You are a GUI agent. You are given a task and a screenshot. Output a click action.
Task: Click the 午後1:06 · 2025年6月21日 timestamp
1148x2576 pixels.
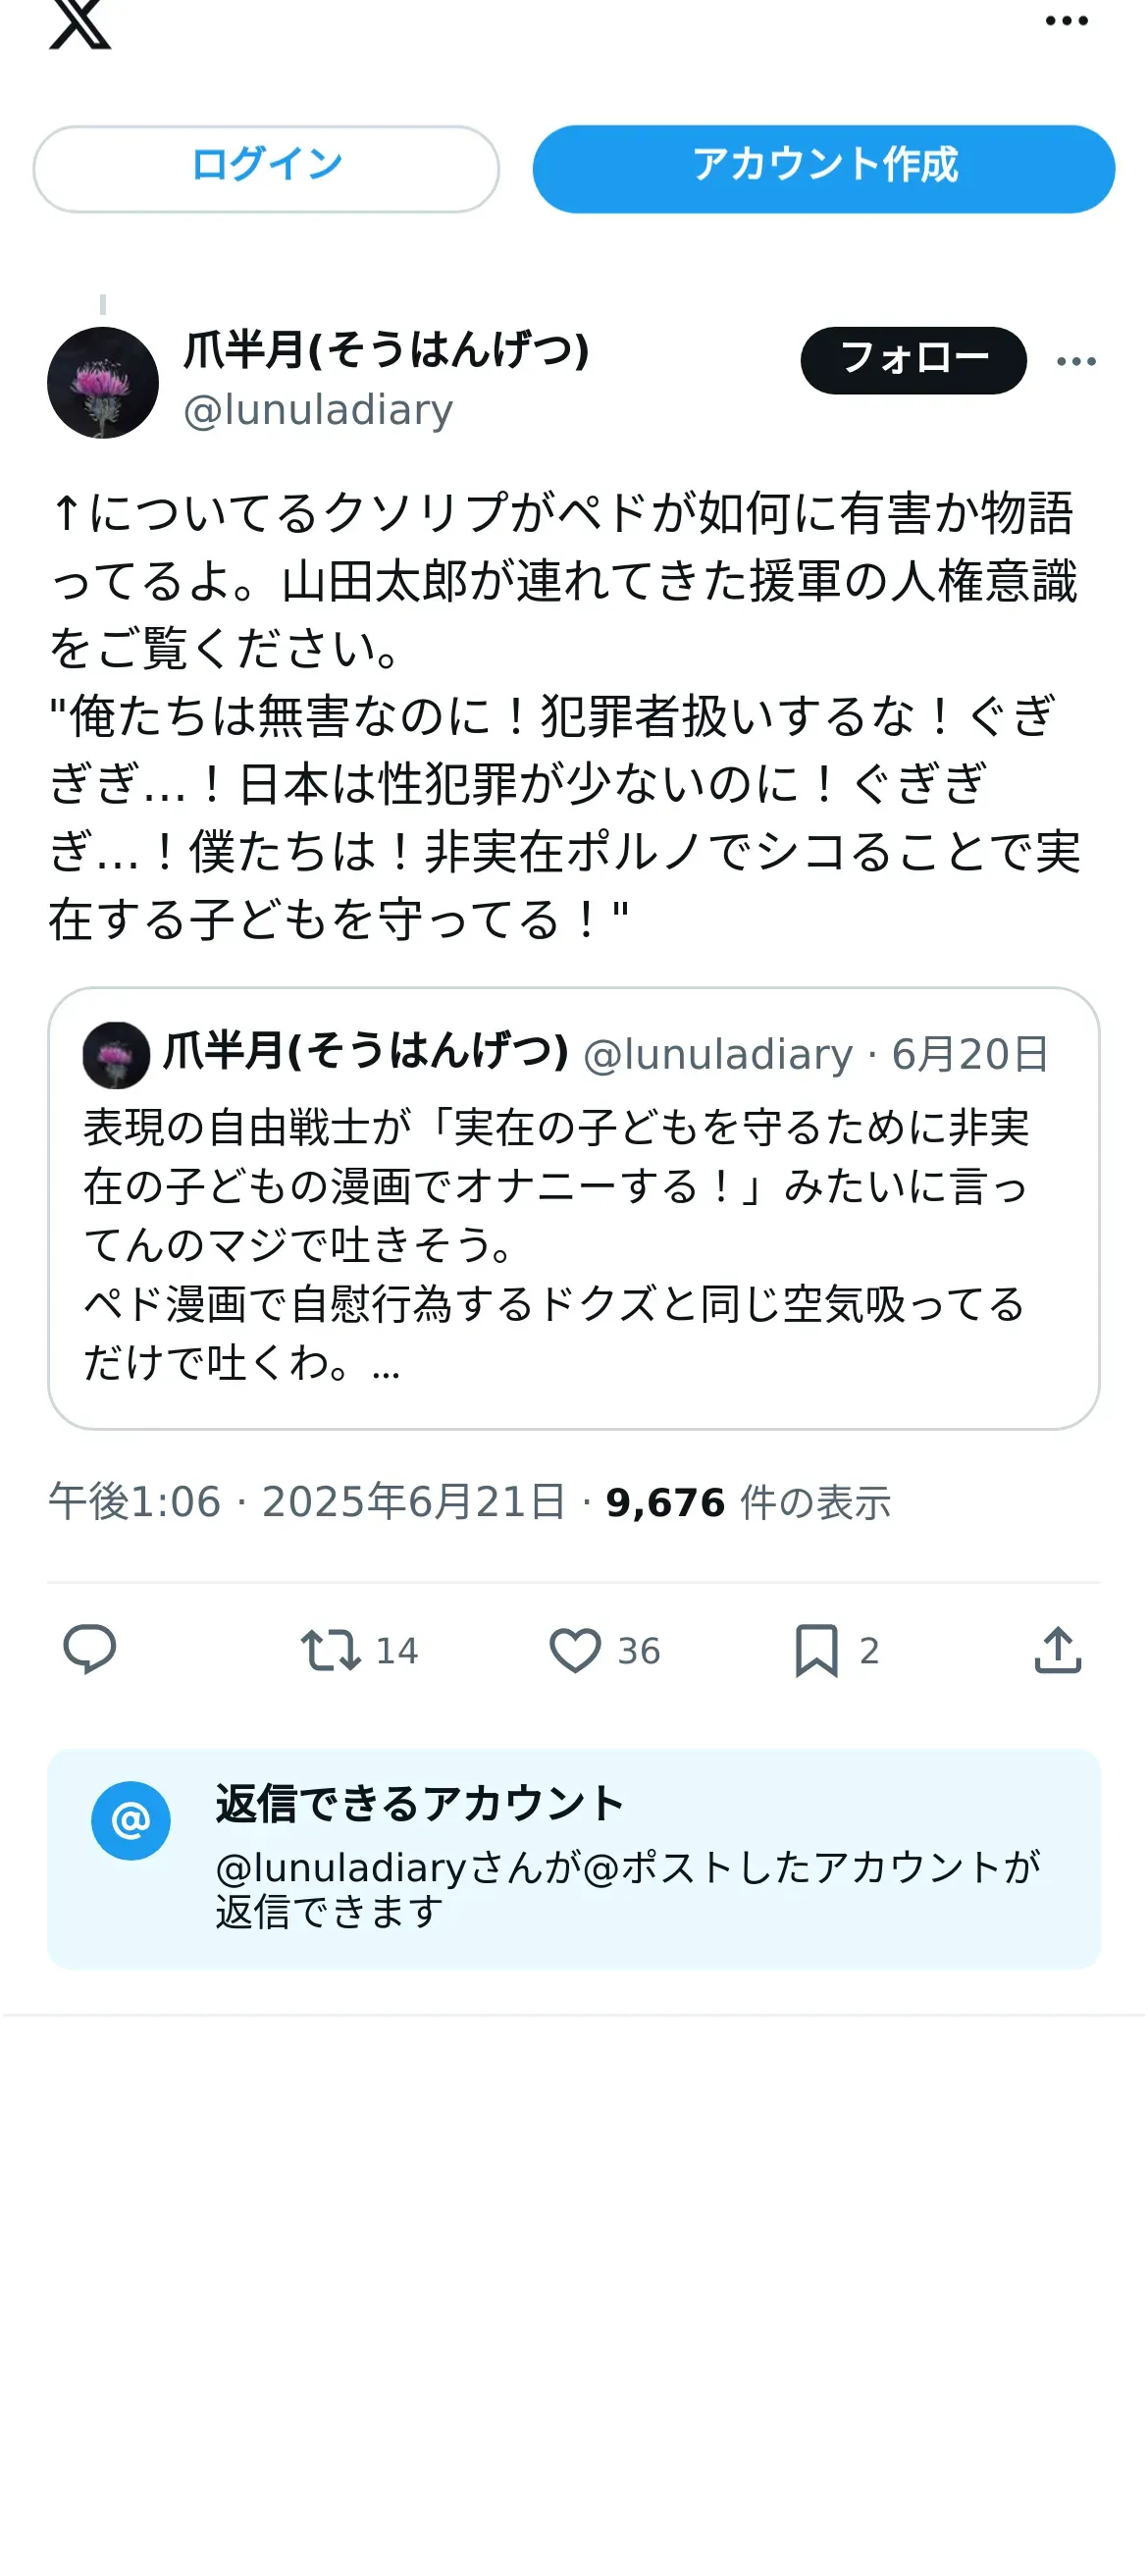coord(306,1502)
